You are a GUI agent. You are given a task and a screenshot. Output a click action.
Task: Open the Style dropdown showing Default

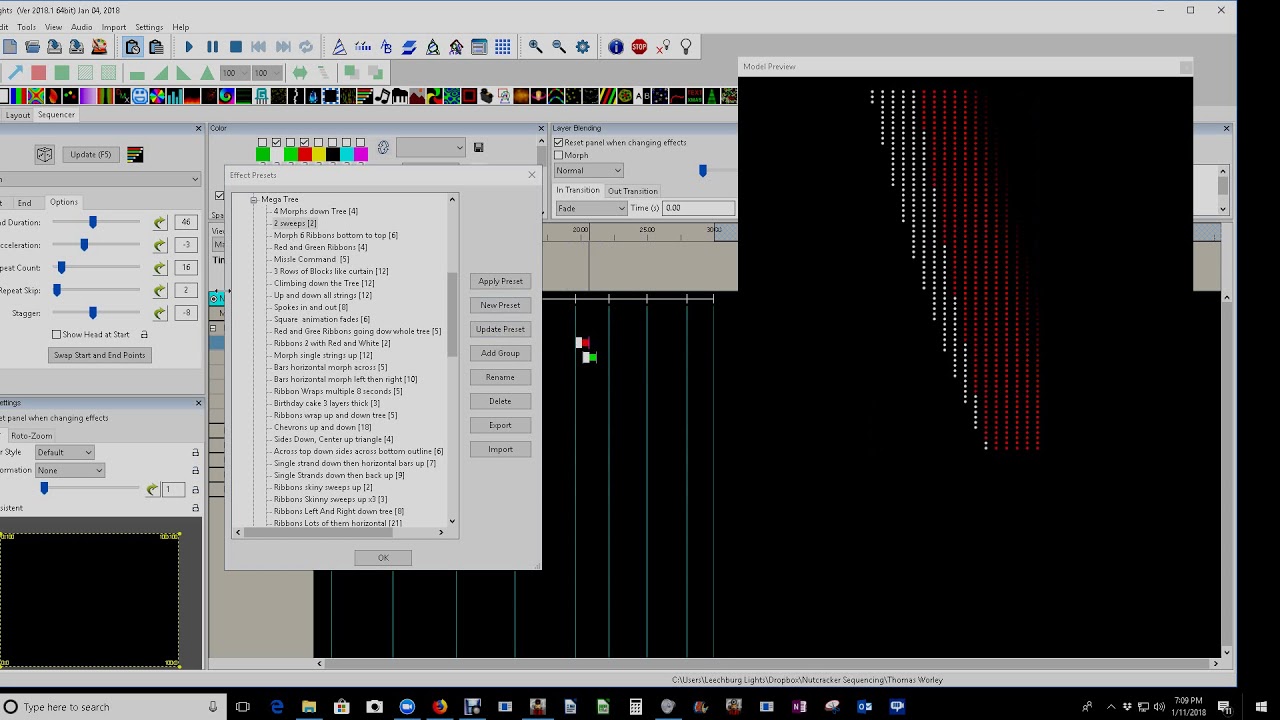[x=65, y=452]
